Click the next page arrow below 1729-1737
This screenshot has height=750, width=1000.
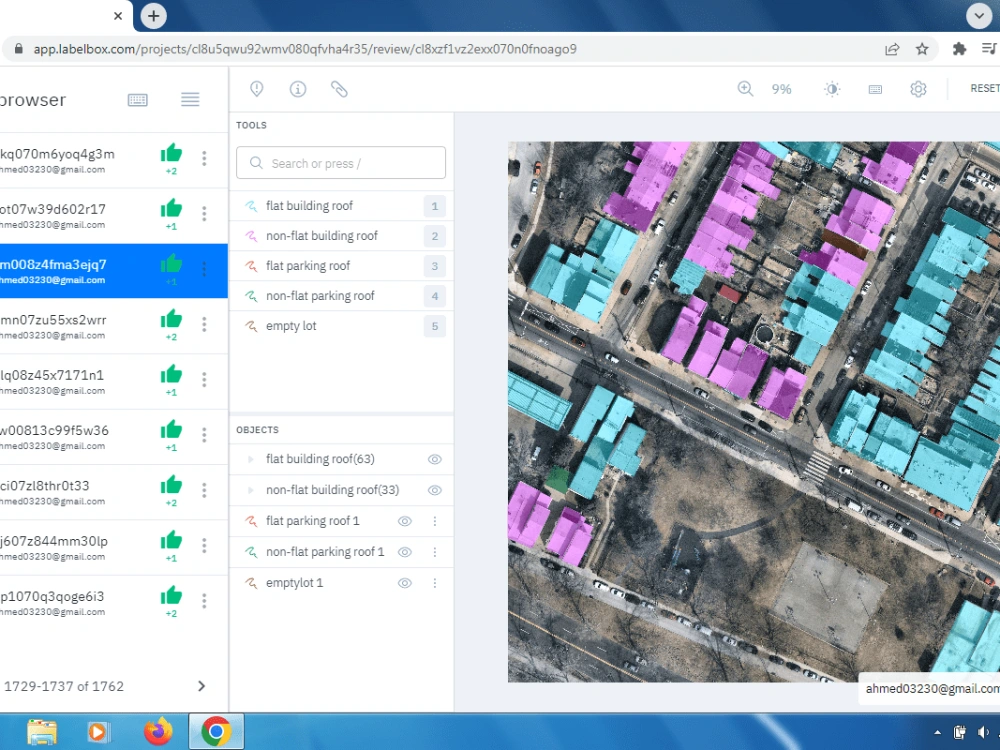tap(201, 686)
